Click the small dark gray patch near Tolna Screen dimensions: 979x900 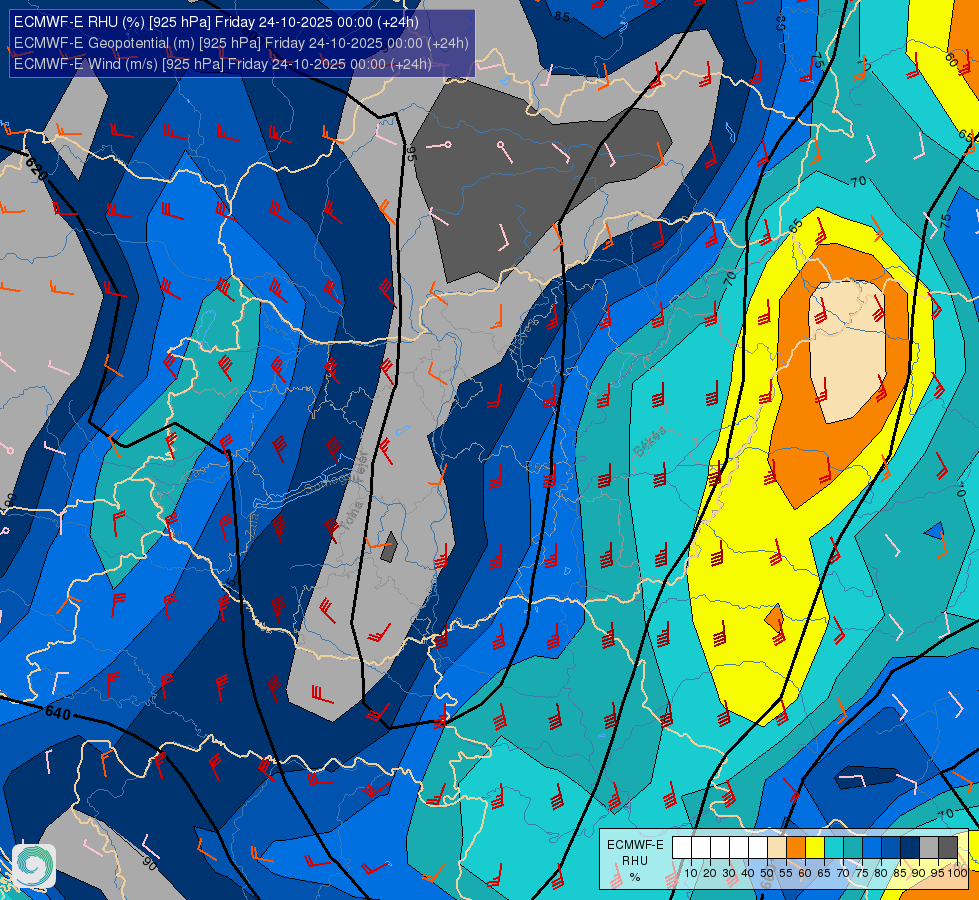click(x=389, y=547)
